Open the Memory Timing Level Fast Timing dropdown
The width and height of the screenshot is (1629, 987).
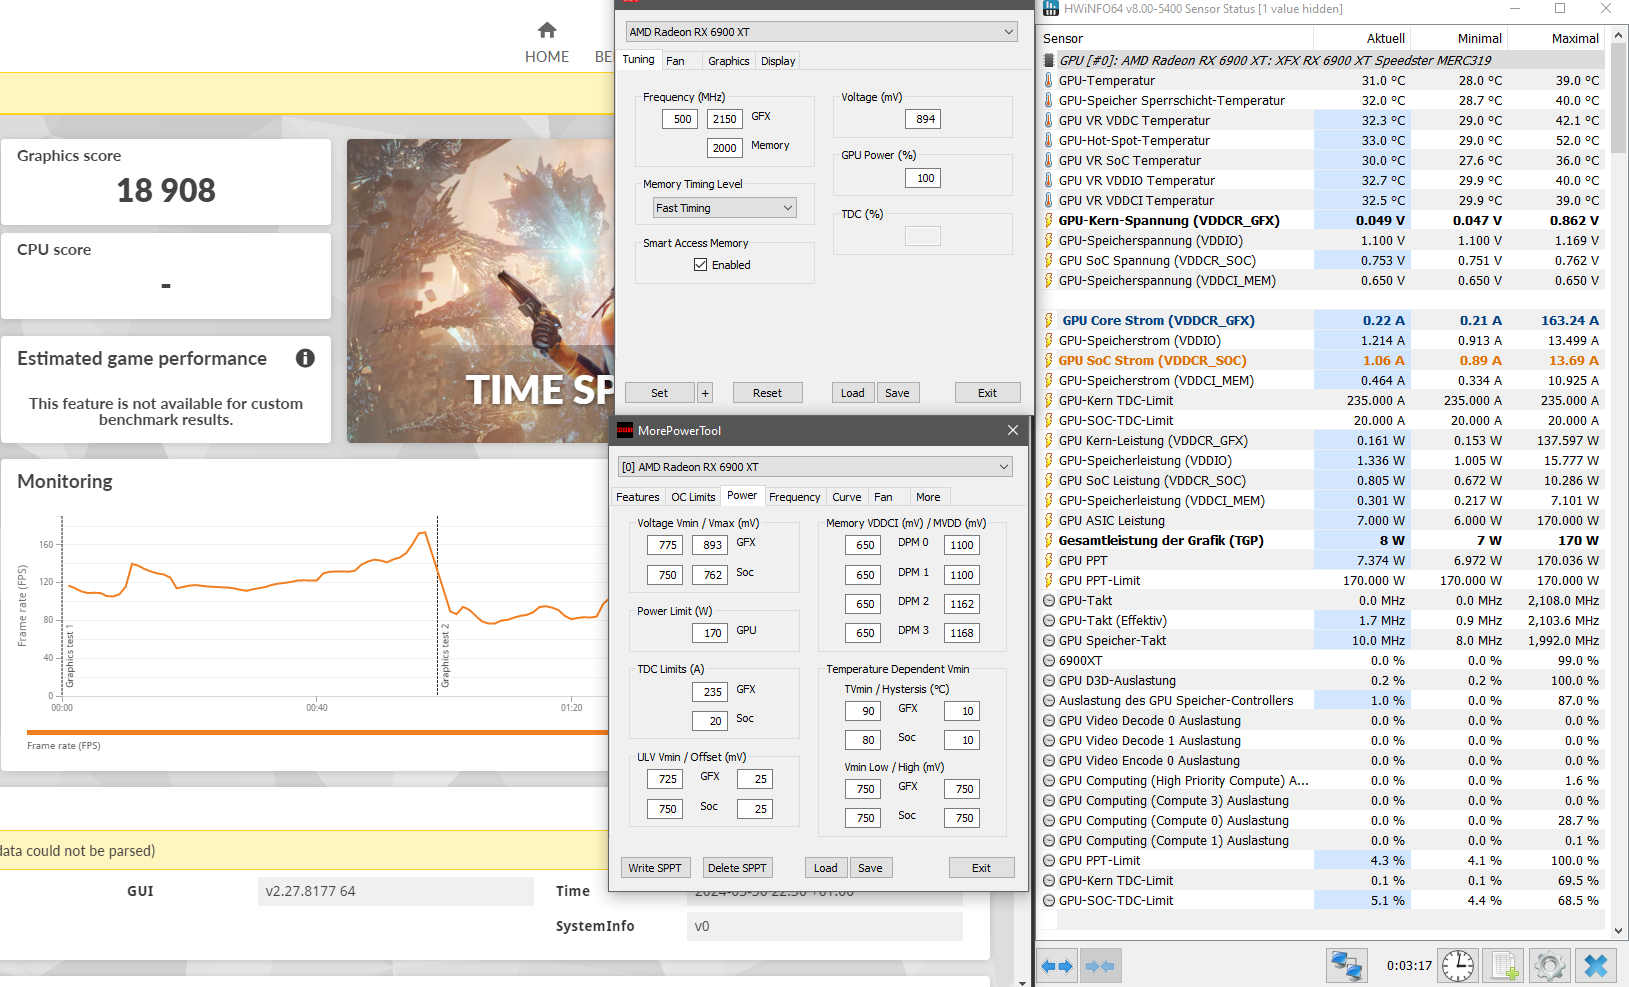click(725, 208)
